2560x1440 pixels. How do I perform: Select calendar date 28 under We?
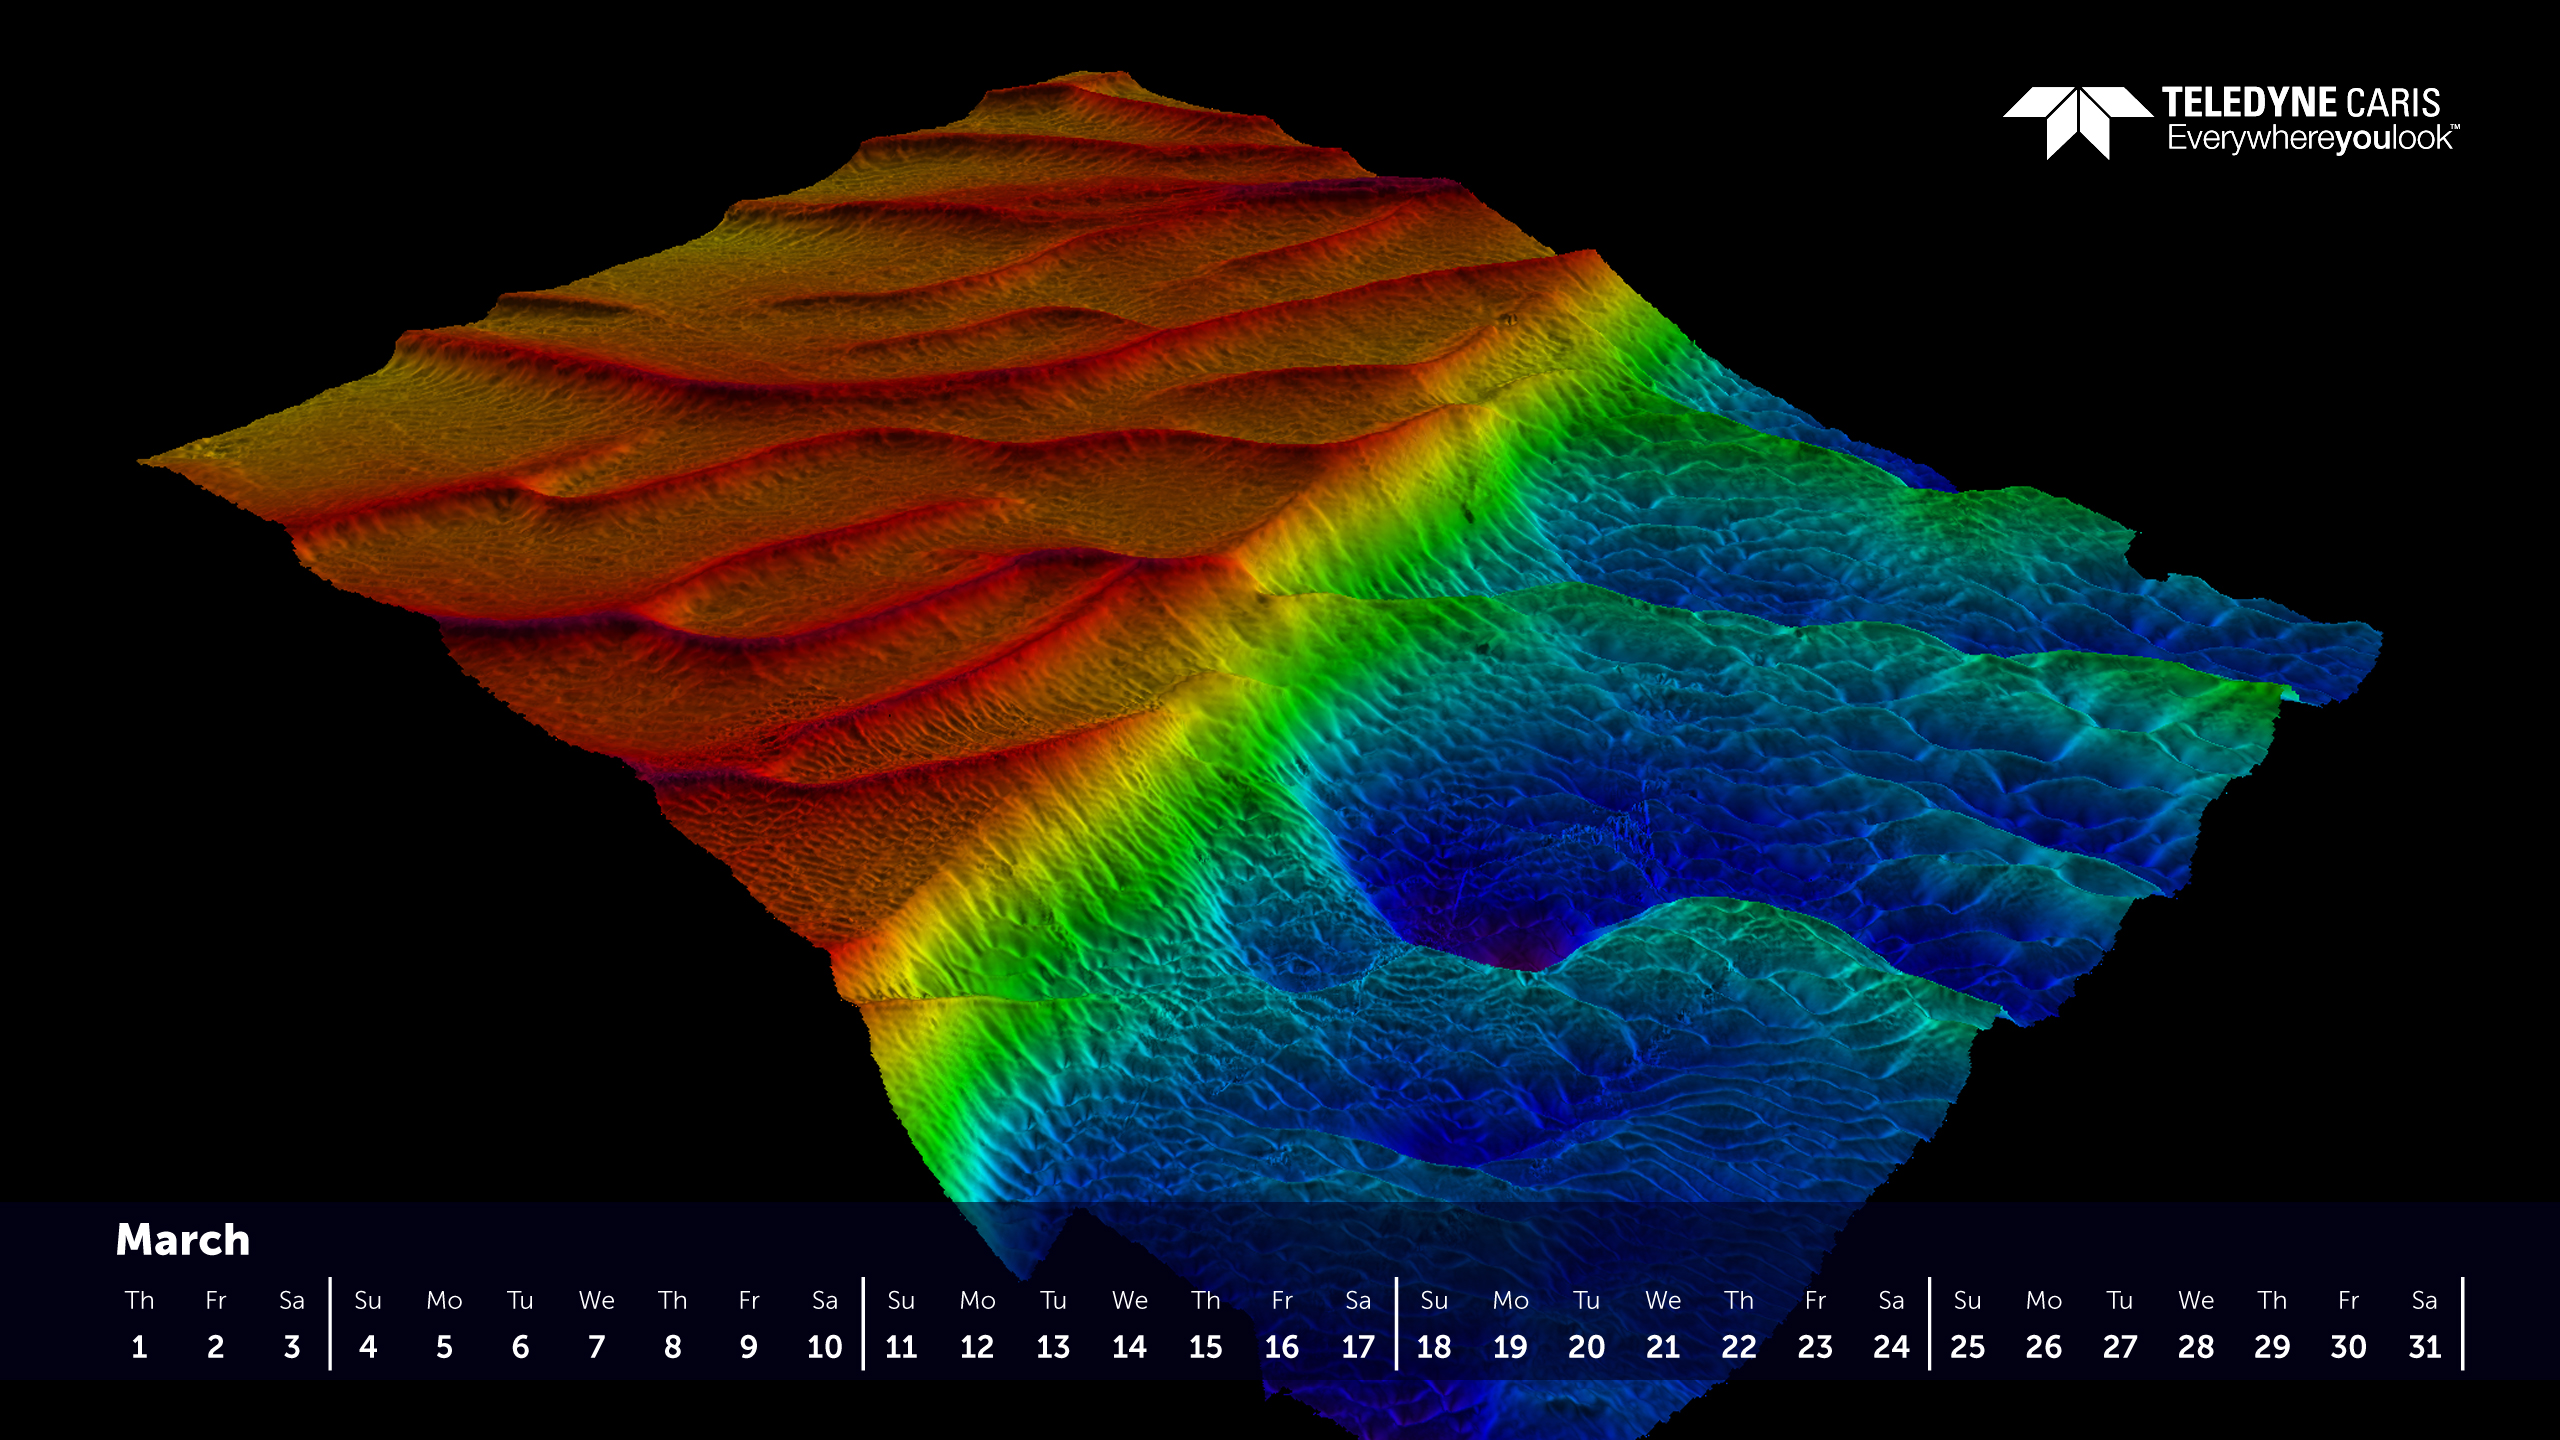(2196, 1347)
